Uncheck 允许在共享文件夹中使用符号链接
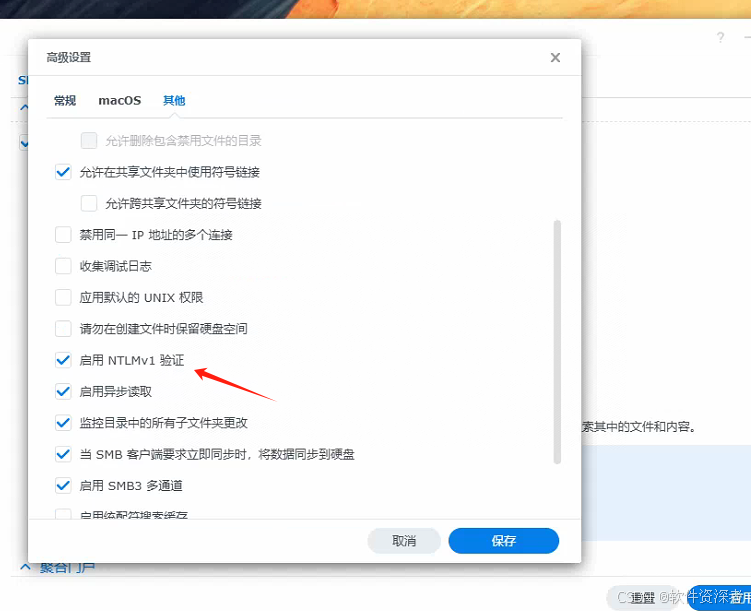The image size is (751, 611). (63, 172)
